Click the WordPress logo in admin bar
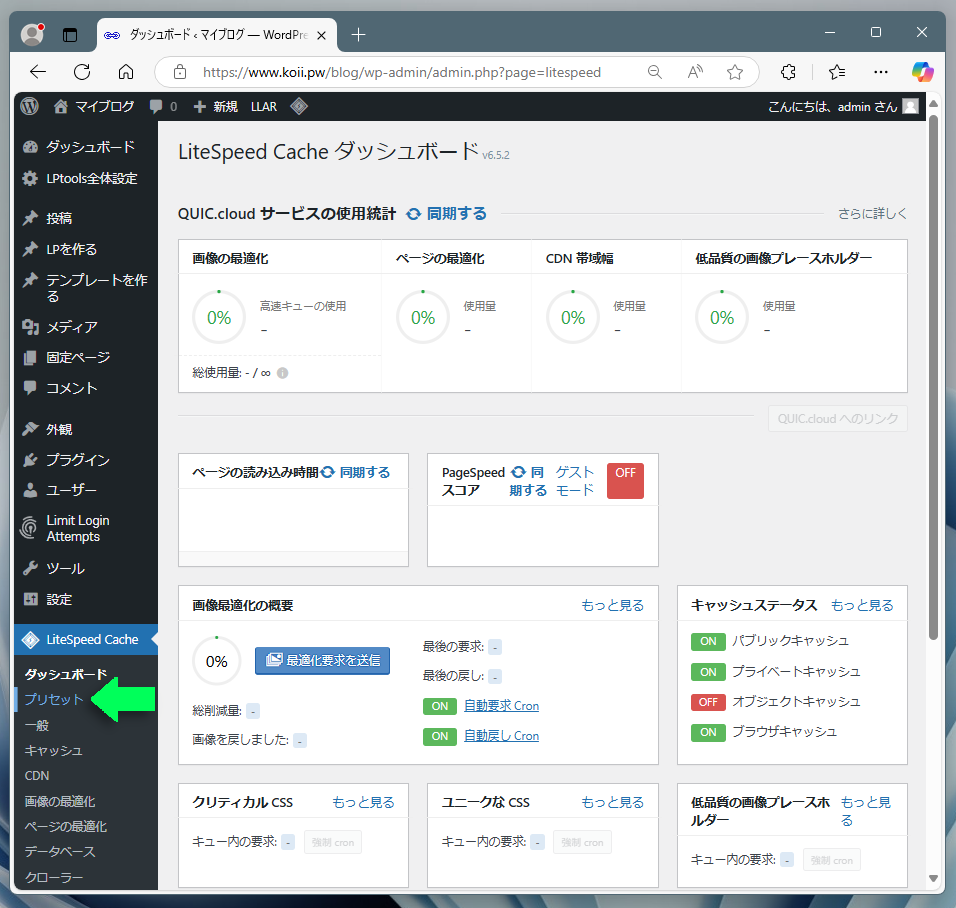 point(29,107)
